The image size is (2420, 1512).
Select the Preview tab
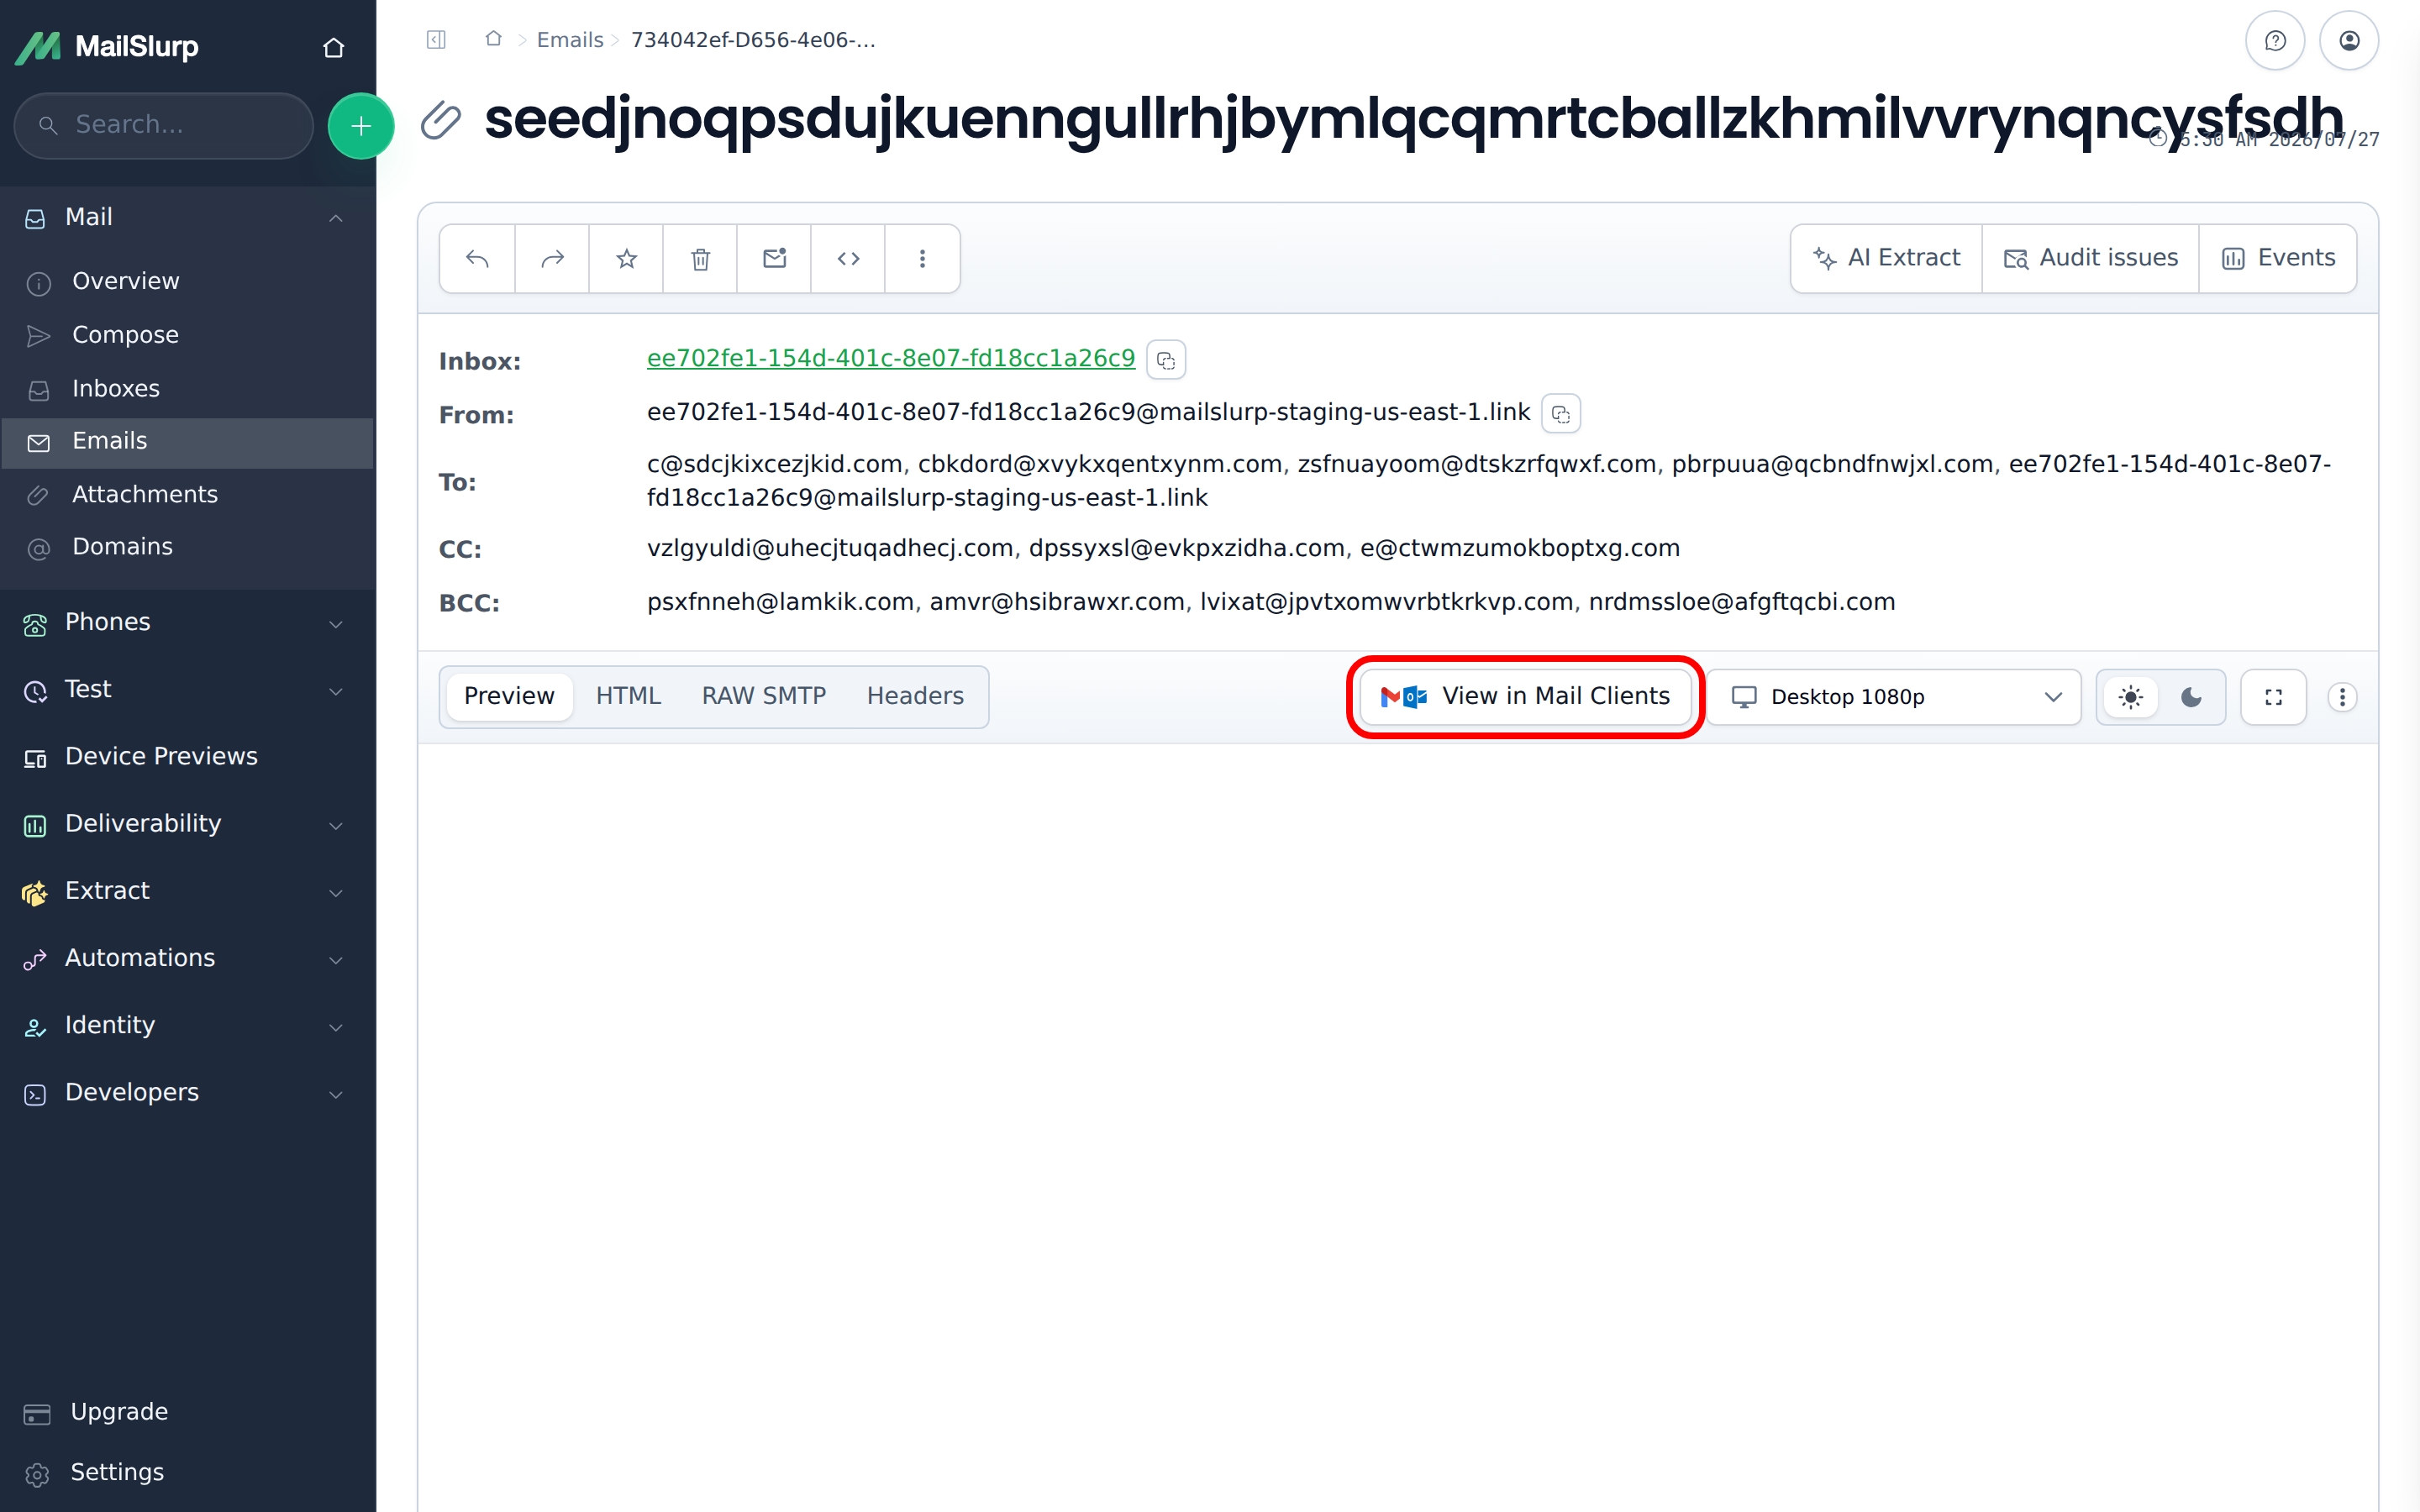pyautogui.click(x=509, y=696)
